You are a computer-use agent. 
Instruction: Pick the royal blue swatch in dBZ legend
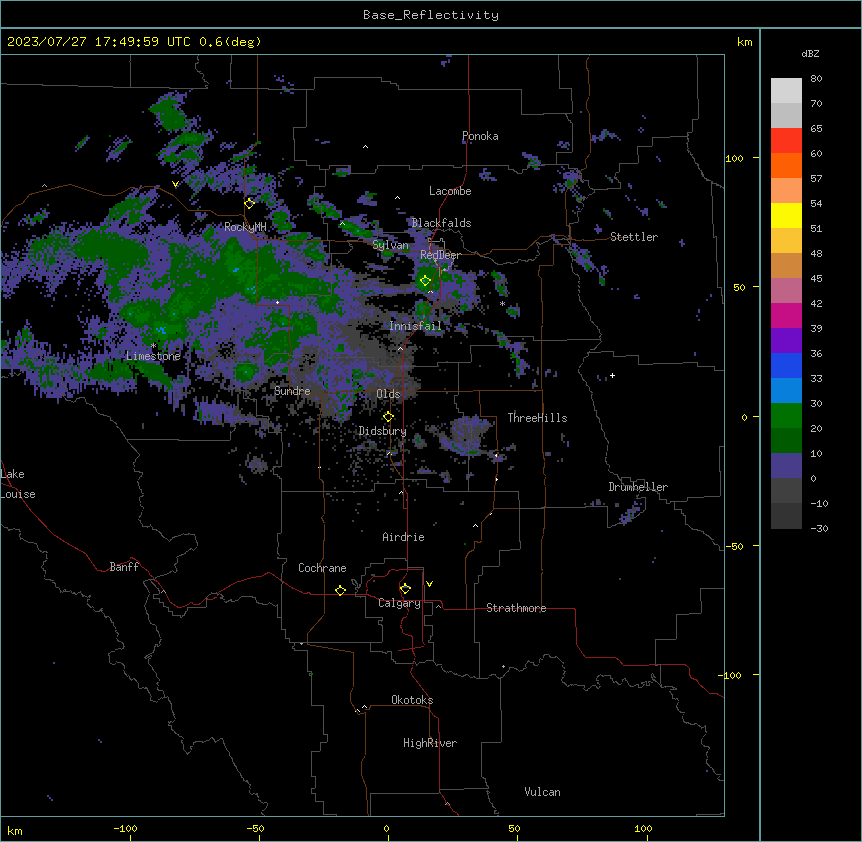coord(786,365)
